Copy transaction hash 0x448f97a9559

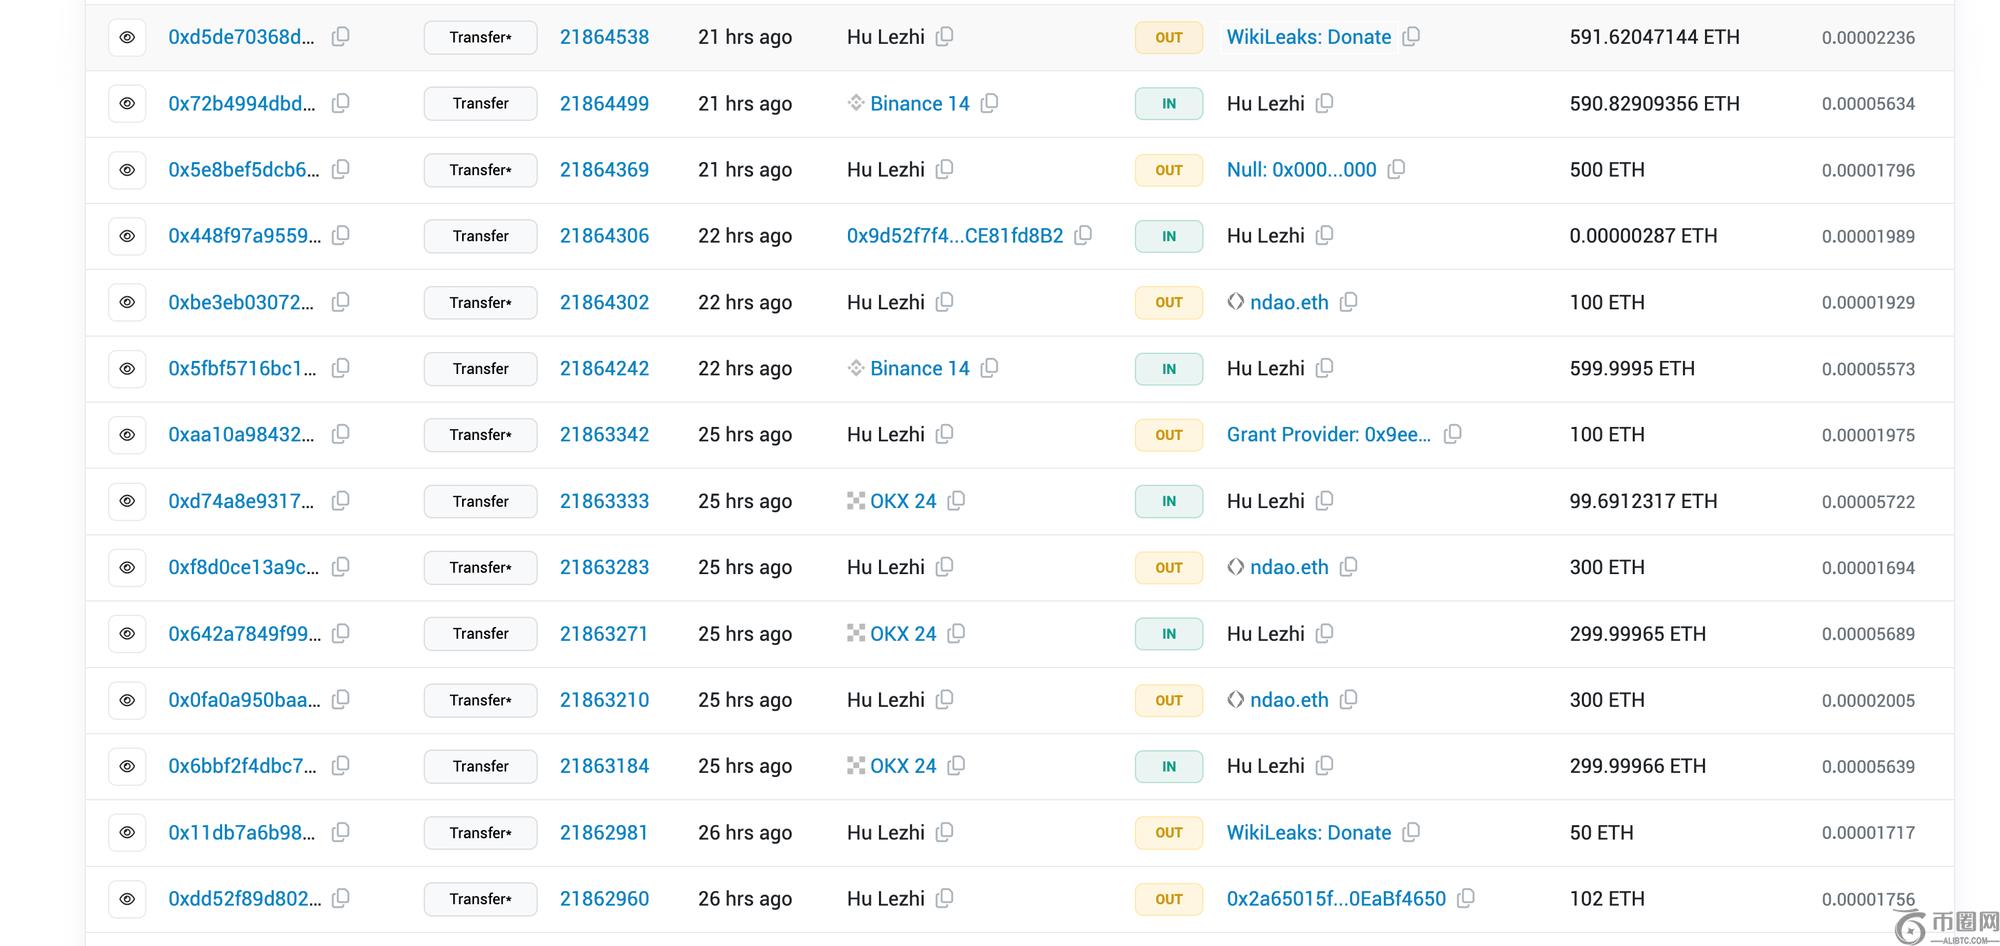point(340,235)
